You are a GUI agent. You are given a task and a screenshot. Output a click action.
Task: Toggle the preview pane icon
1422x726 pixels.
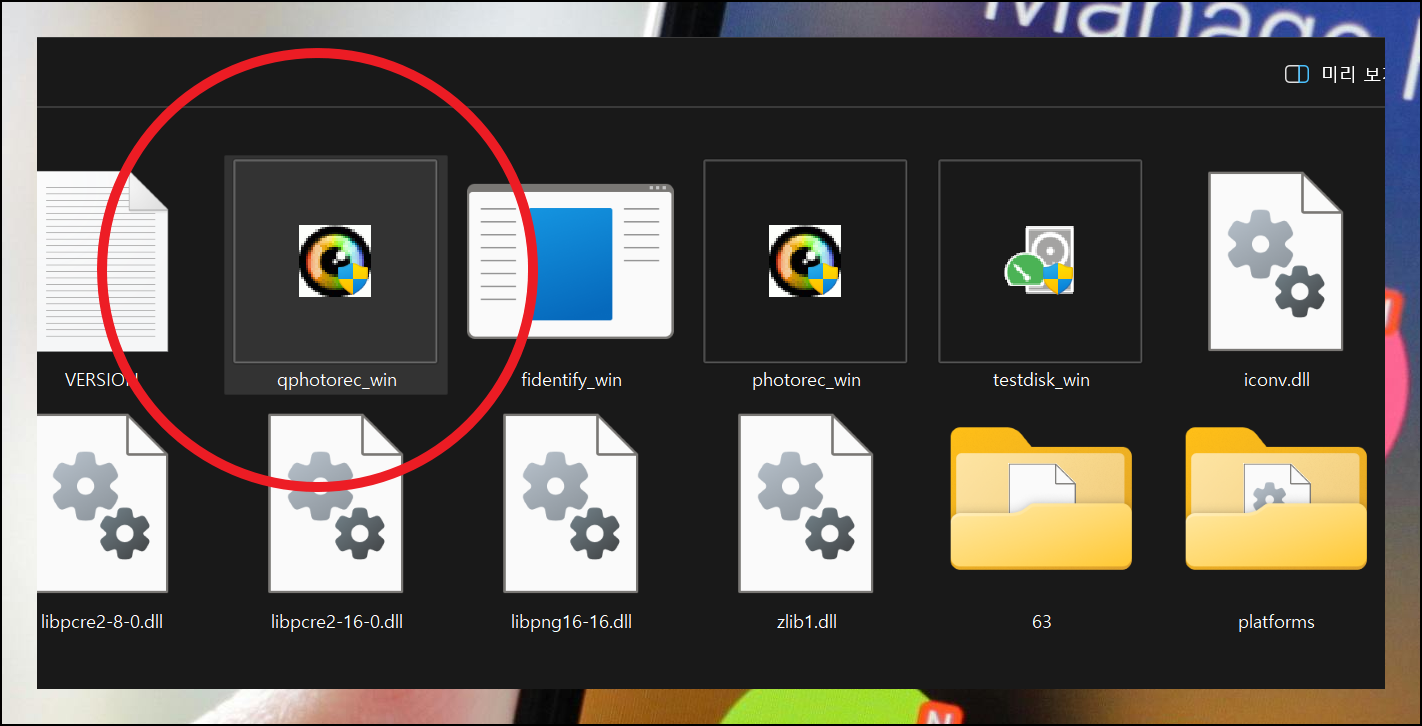click(1297, 74)
